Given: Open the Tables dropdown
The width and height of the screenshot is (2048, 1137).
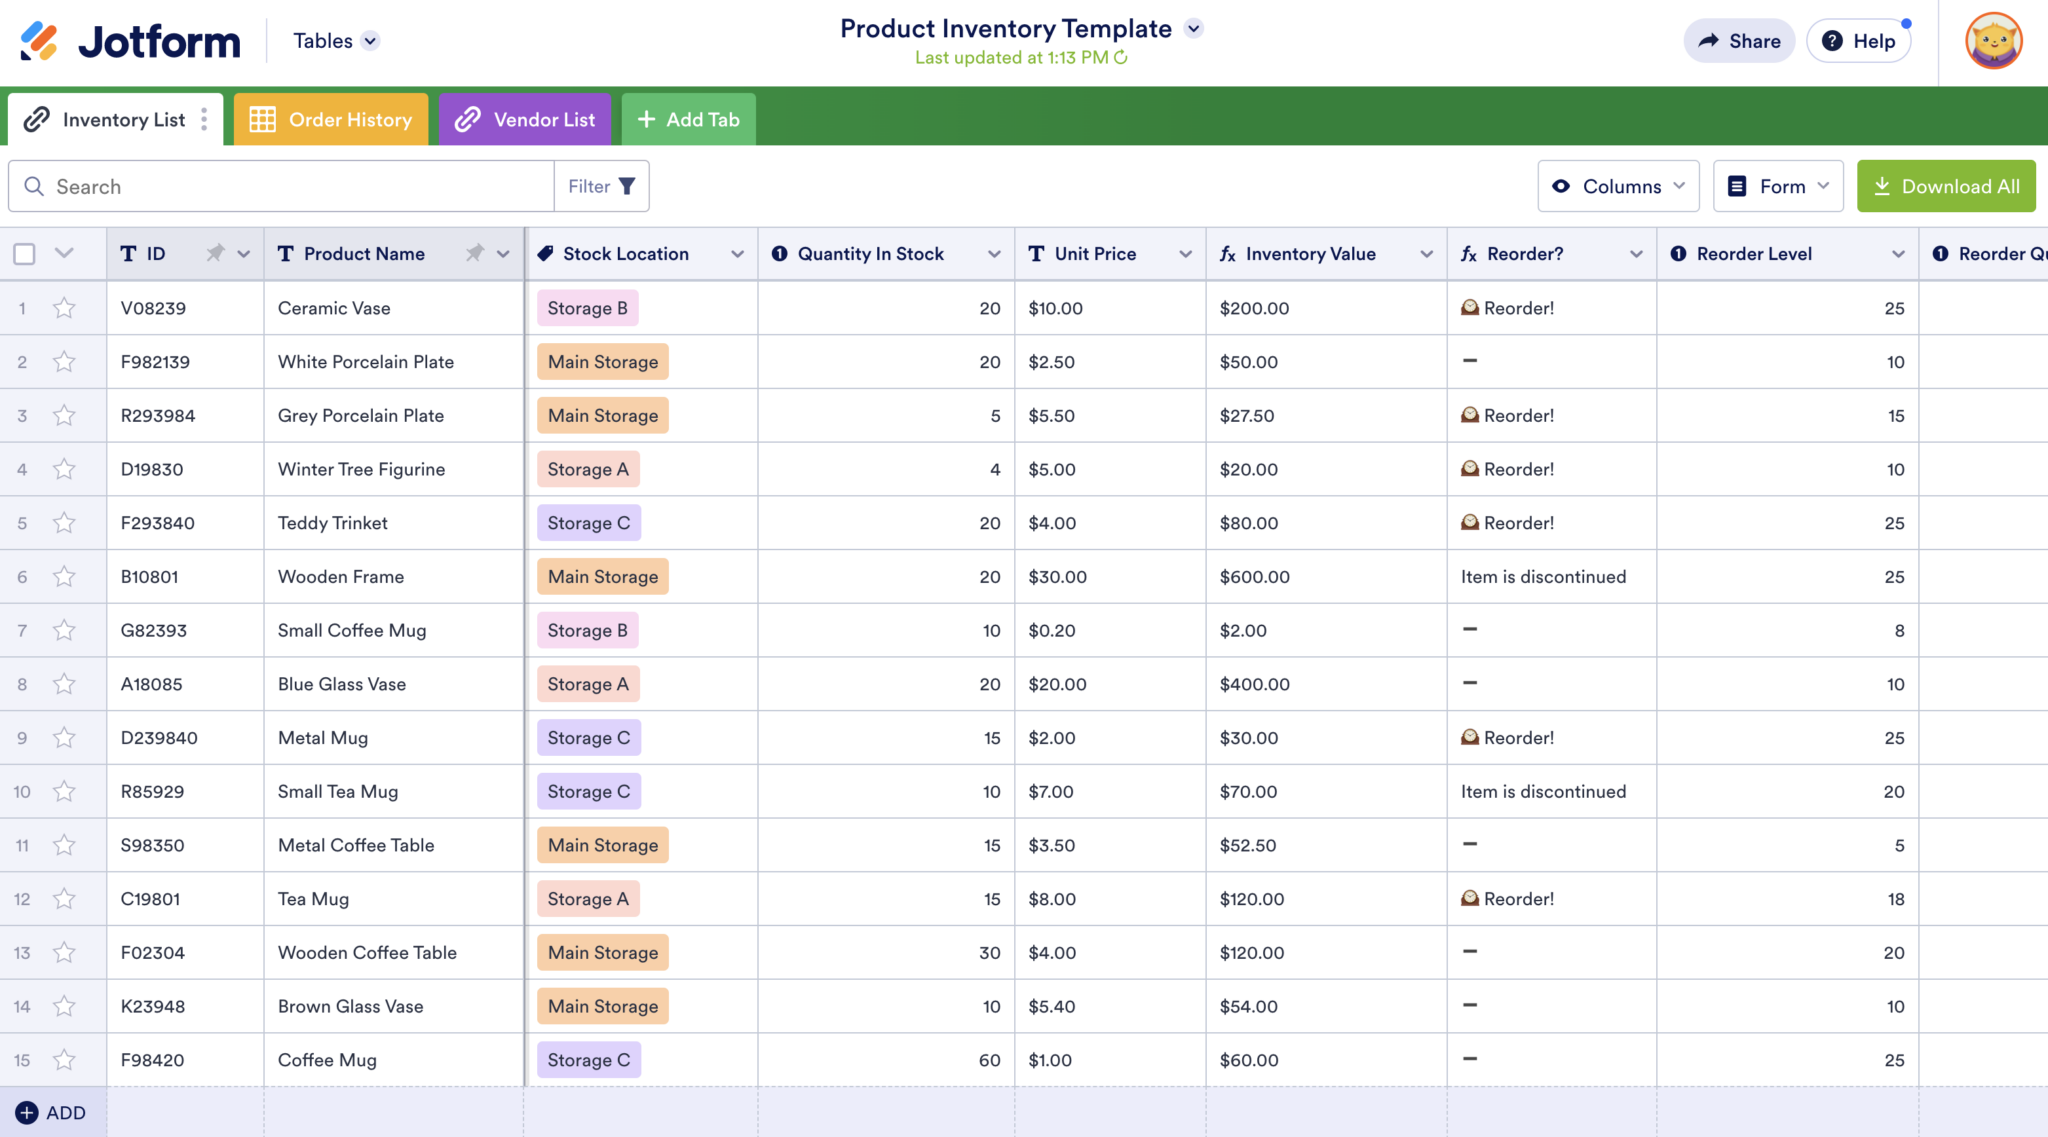Looking at the screenshot, I should [335, 41].
